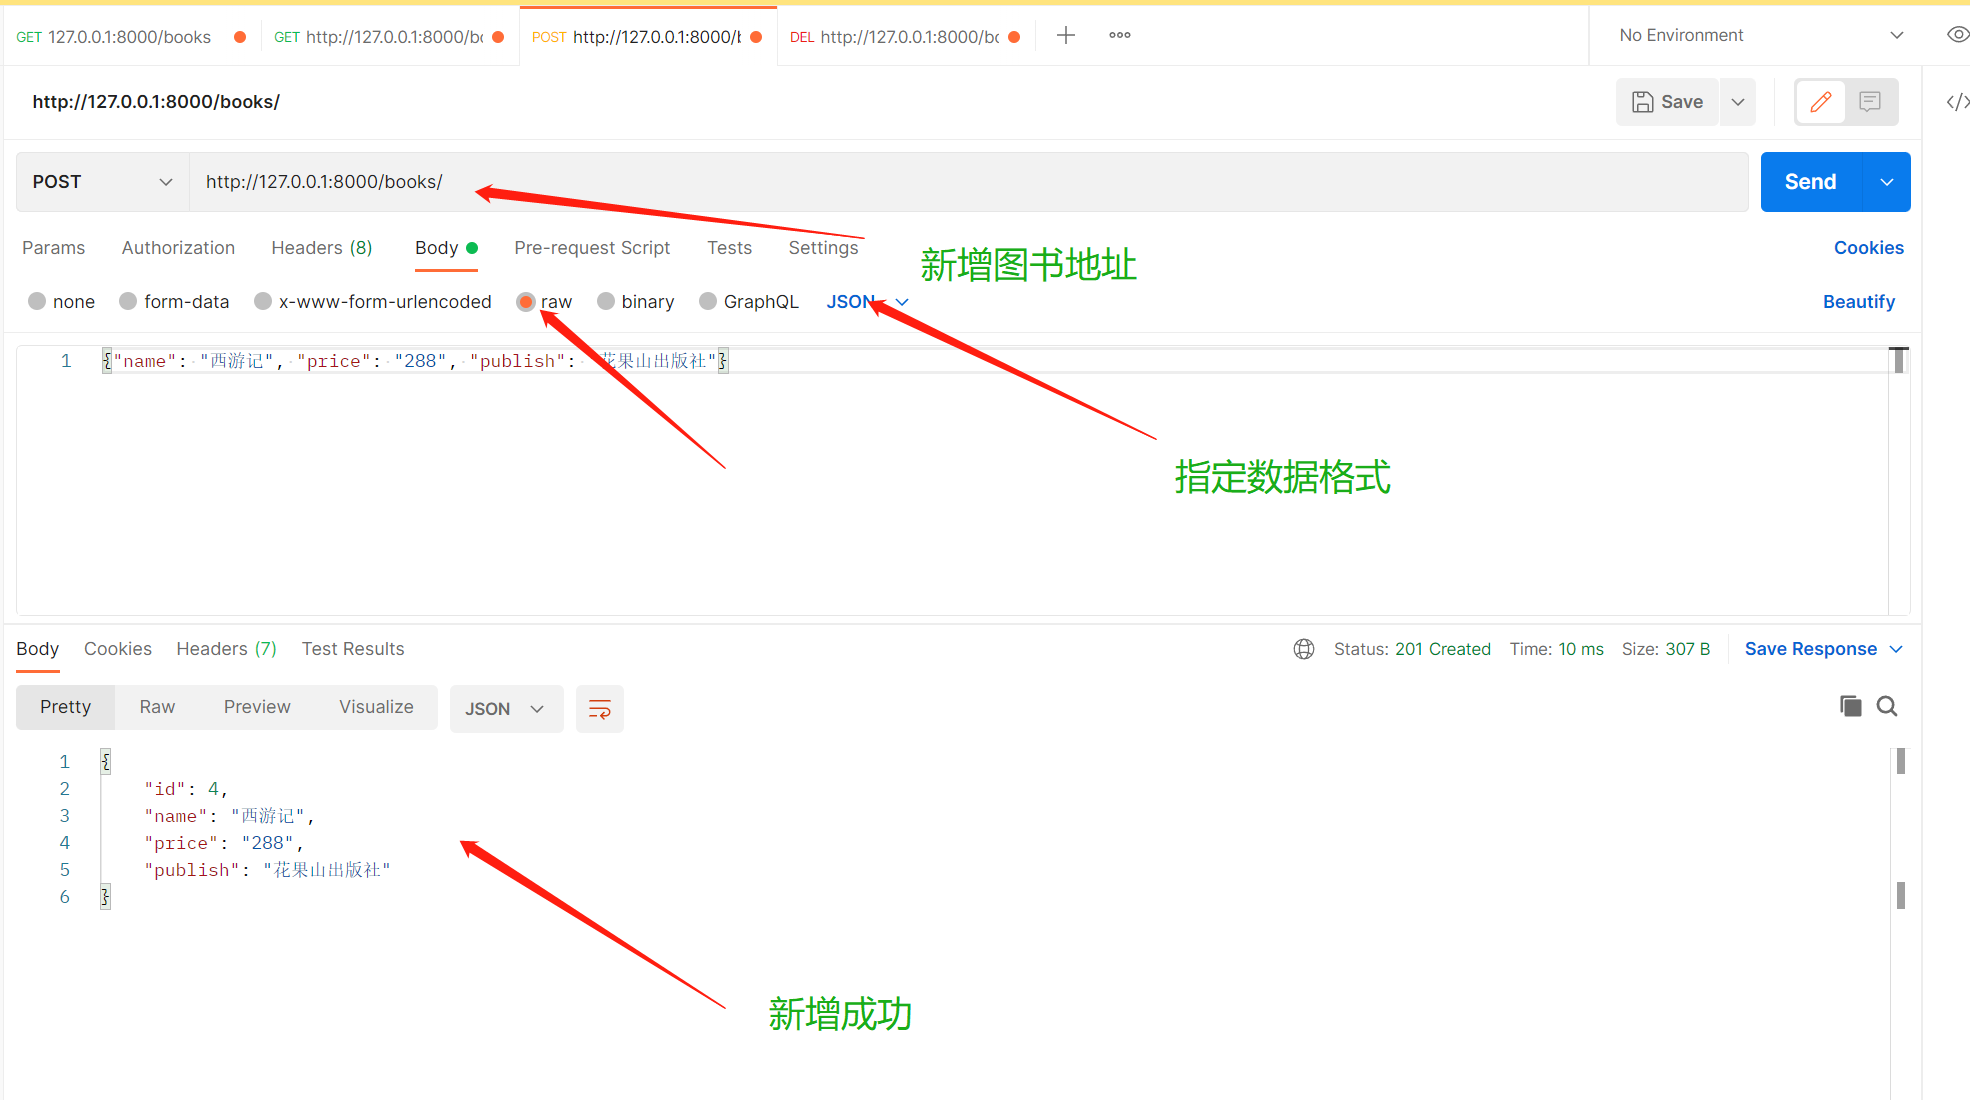This screenshot has width=1970, height=1100.
Task: Choose the none body radio option
Action: pyautogui.click(x=37, y=302)
